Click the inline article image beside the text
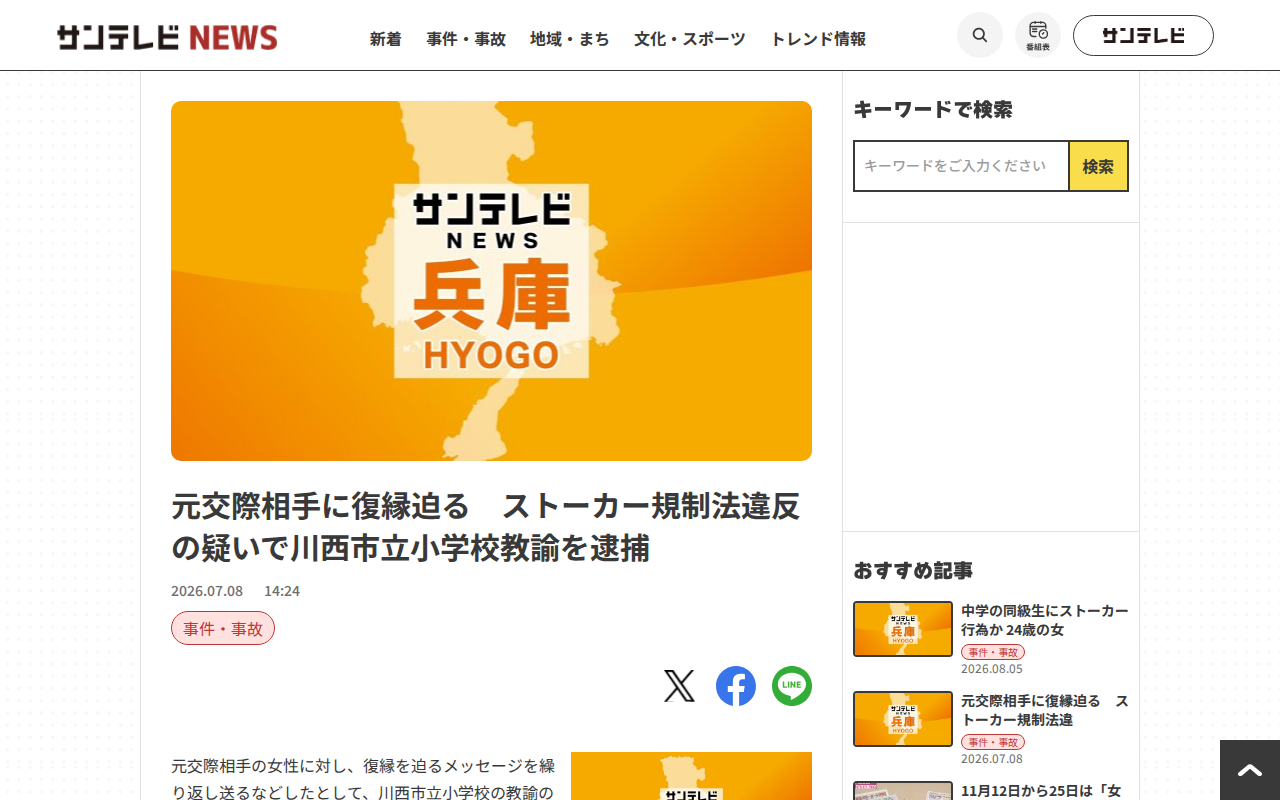1280x800 pixels. (691, 776)
